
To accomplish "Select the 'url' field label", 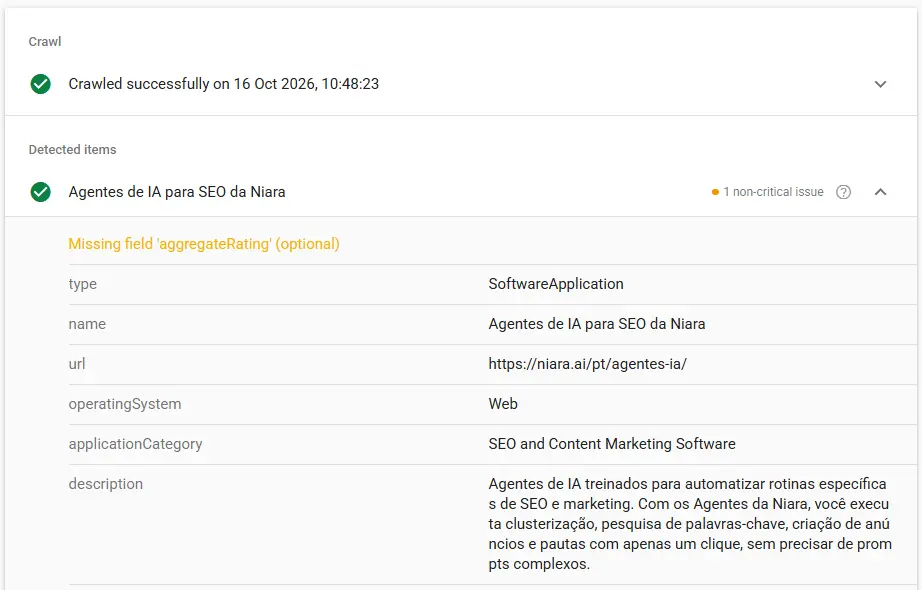I will click(77, 364).
